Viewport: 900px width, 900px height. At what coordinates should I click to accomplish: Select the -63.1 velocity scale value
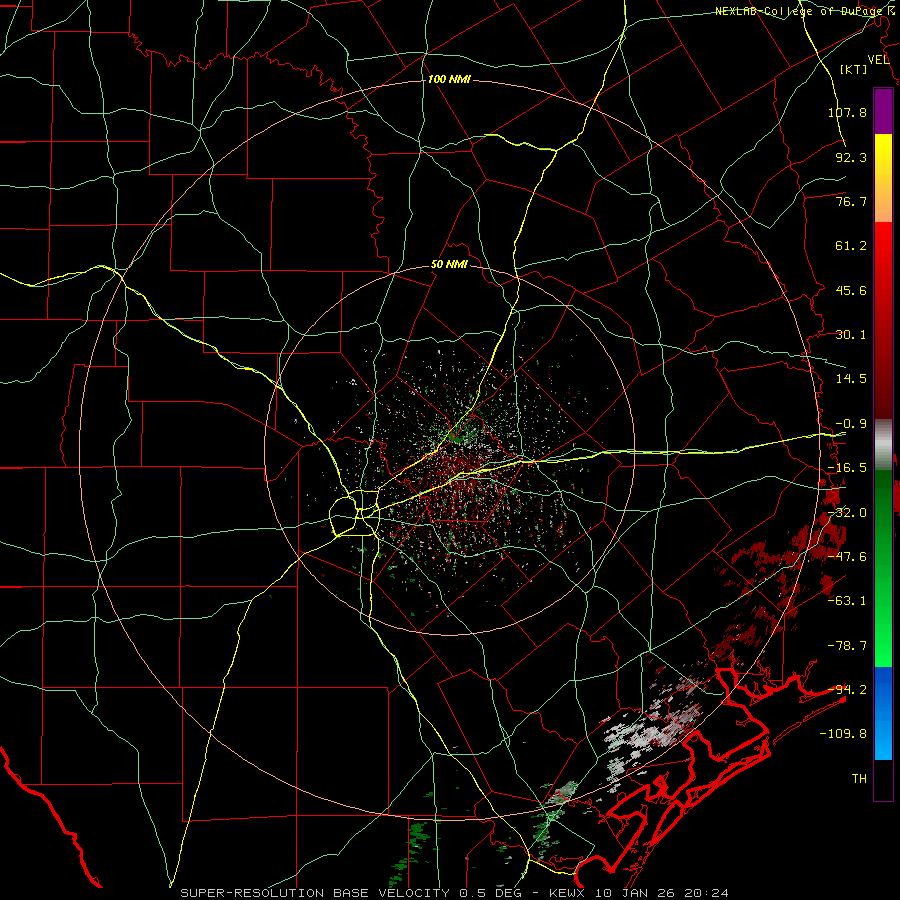point(847,601)
